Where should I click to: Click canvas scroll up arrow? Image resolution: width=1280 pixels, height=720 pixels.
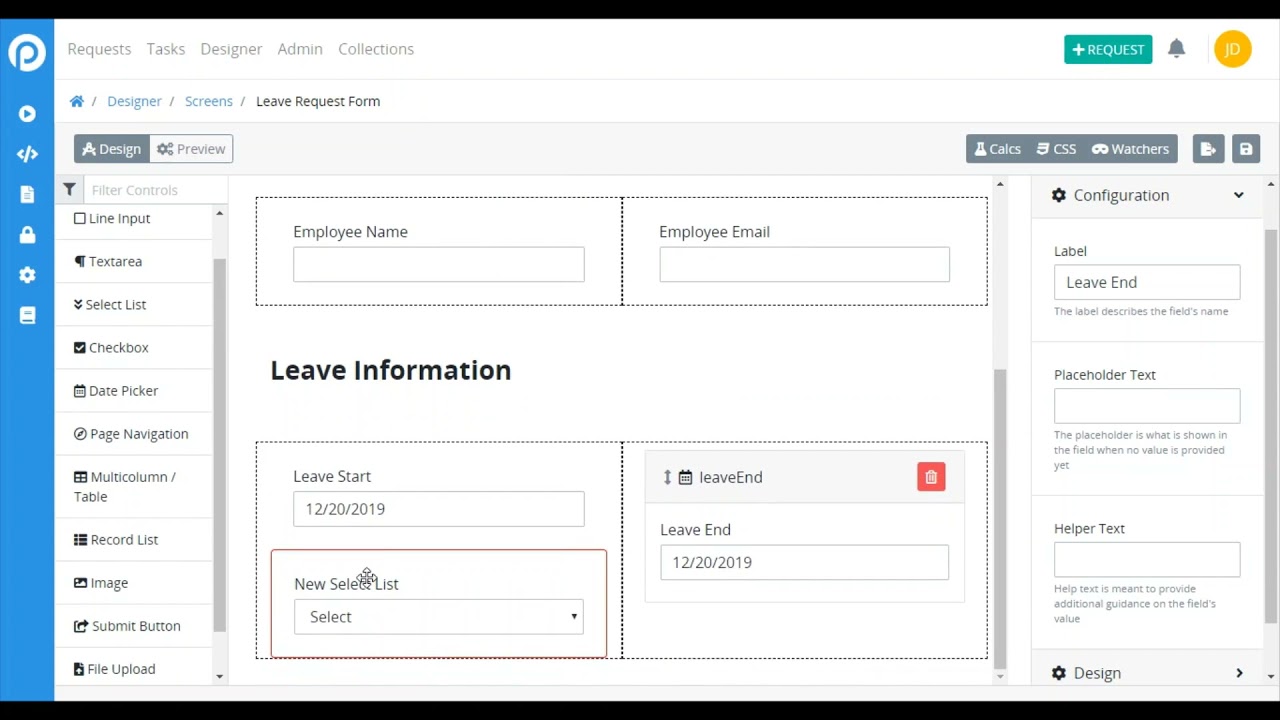(x=999, y=184)
